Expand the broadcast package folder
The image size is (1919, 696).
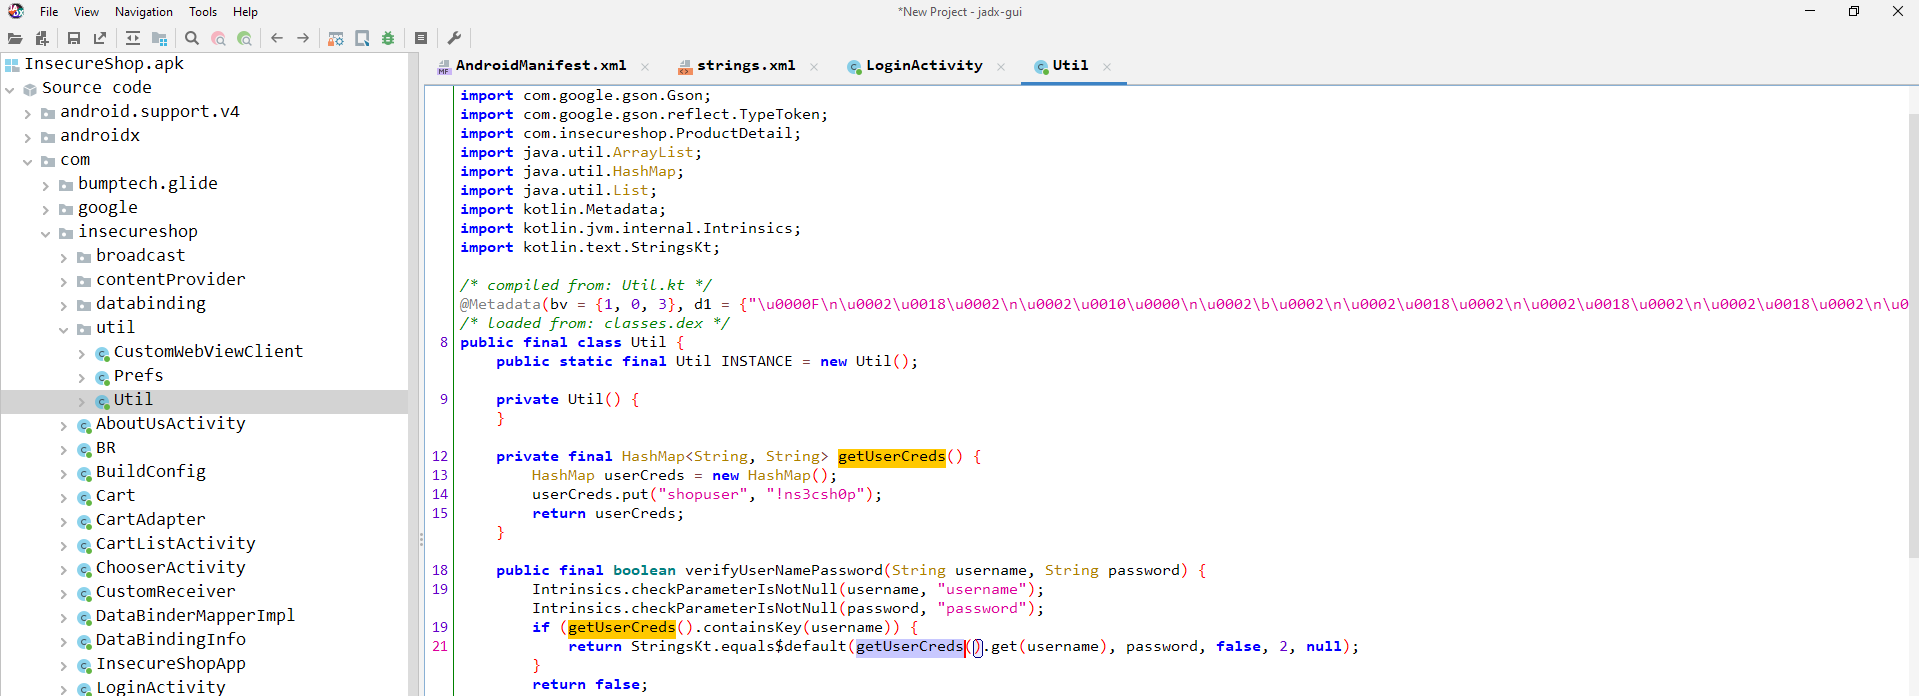[63, 257]
